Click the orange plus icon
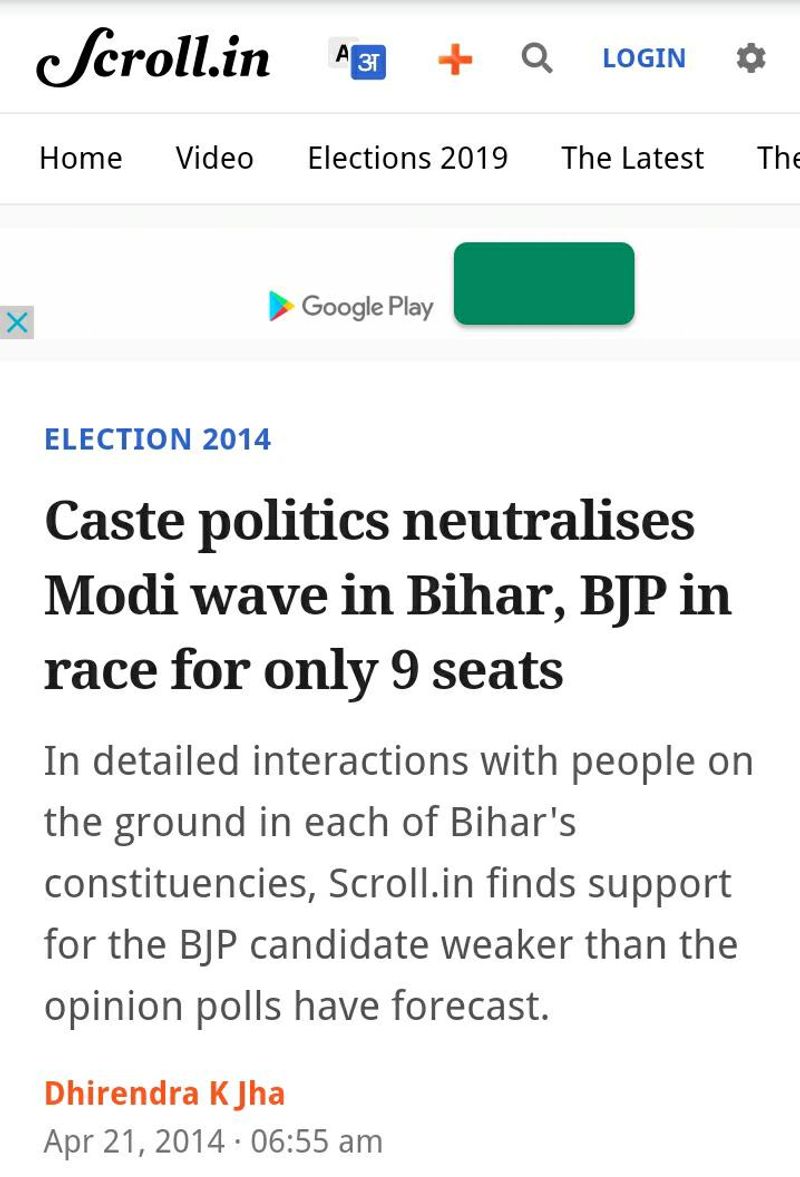This screenshot has height=1177, width=800. click(x=455, y=60)
